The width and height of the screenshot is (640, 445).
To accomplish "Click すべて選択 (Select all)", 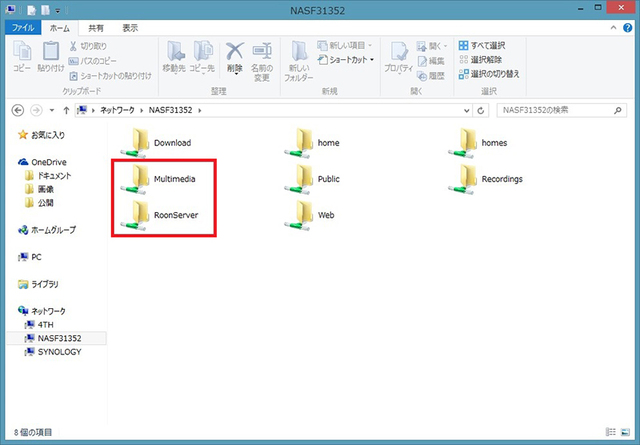I will pos(482,45).
